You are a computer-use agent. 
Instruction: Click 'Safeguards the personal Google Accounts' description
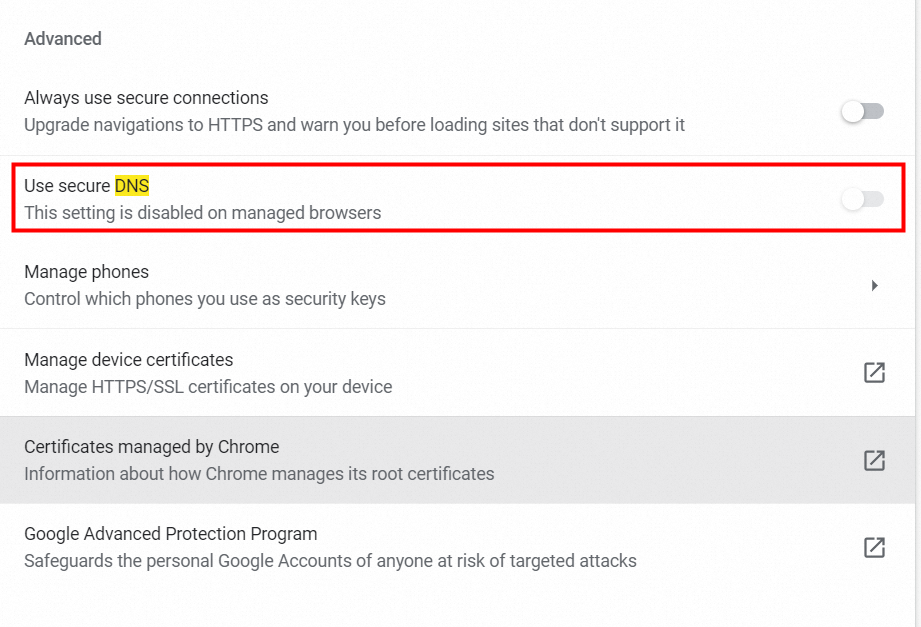[330, 561]
